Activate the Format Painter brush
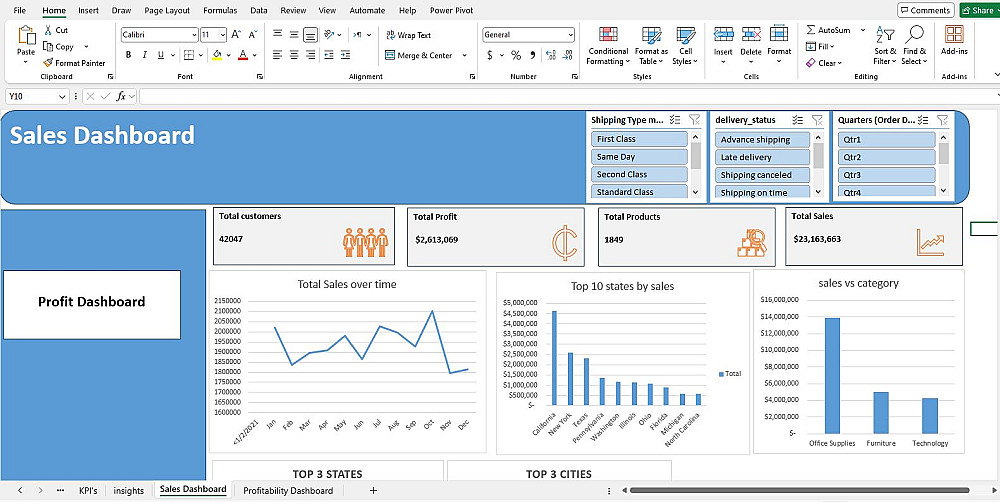The image size is (1000, 502). coord(48,63)
